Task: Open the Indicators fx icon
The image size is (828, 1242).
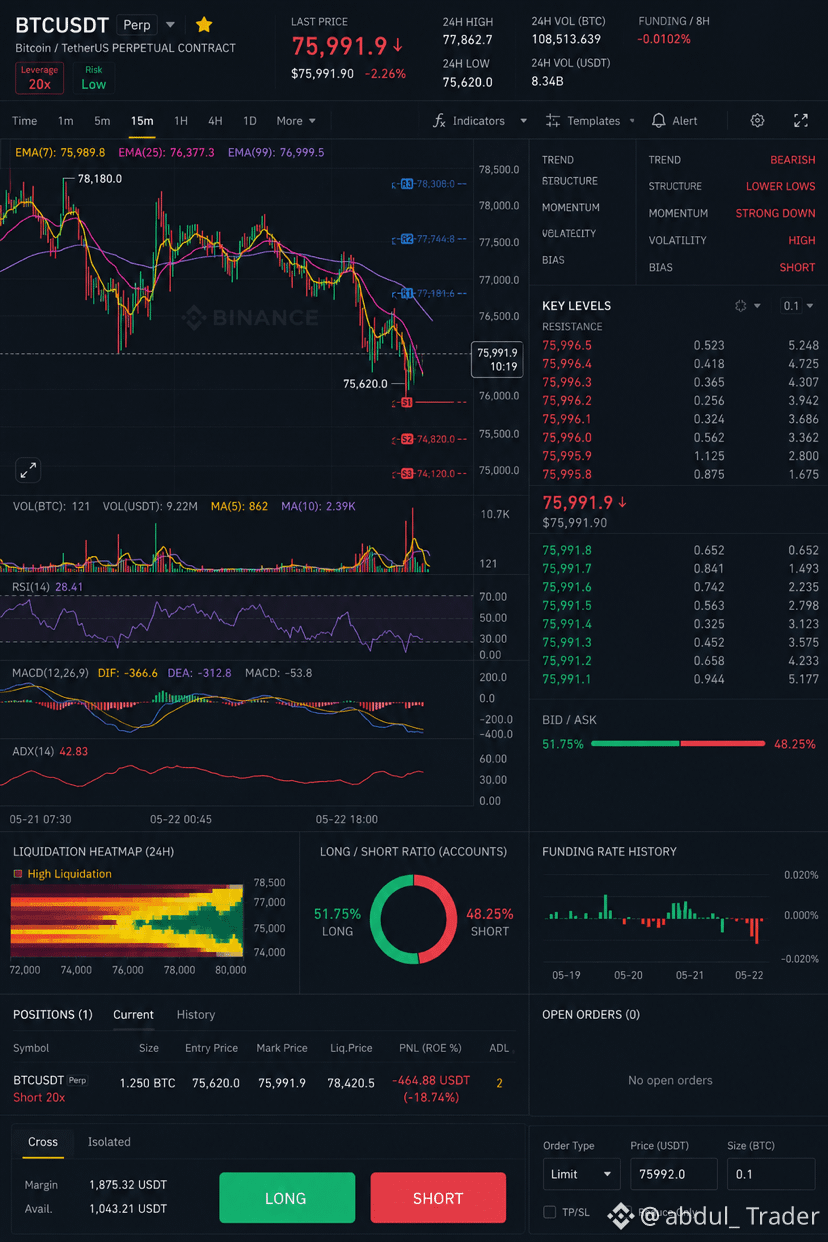Action: (x=439, y=121)
